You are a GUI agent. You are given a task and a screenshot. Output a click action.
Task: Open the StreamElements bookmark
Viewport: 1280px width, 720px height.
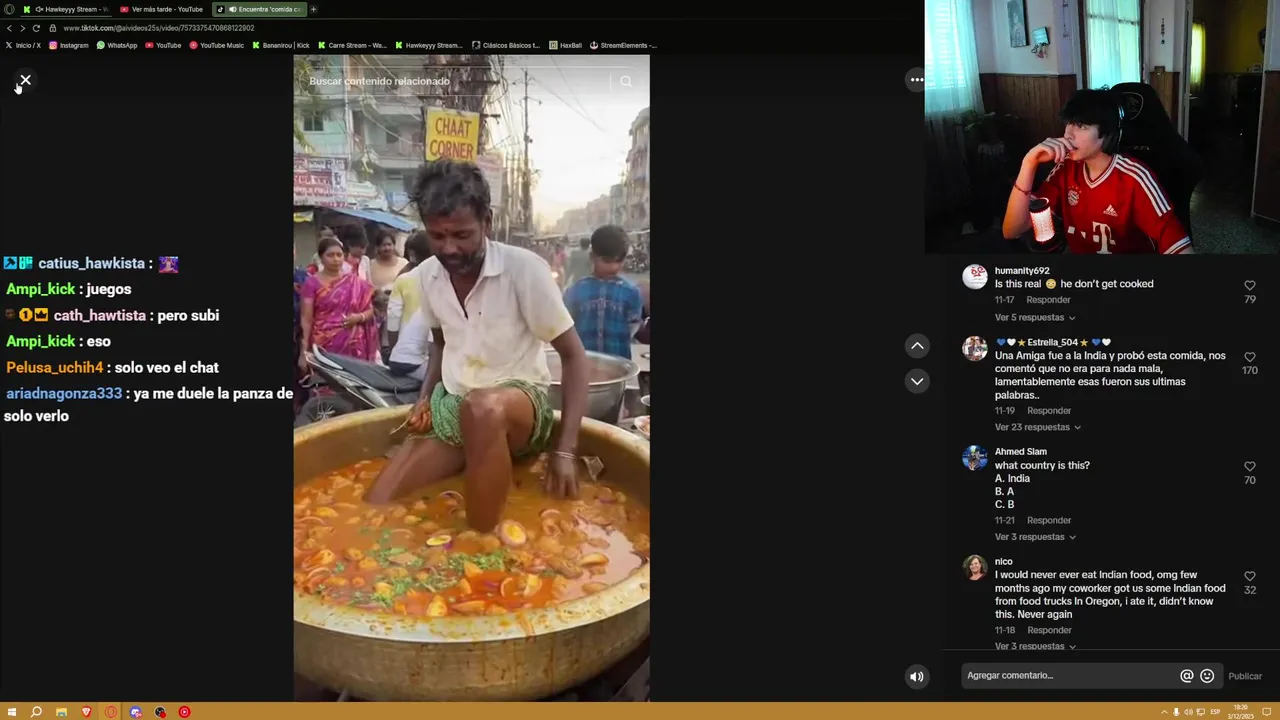[x=623, y=45]
